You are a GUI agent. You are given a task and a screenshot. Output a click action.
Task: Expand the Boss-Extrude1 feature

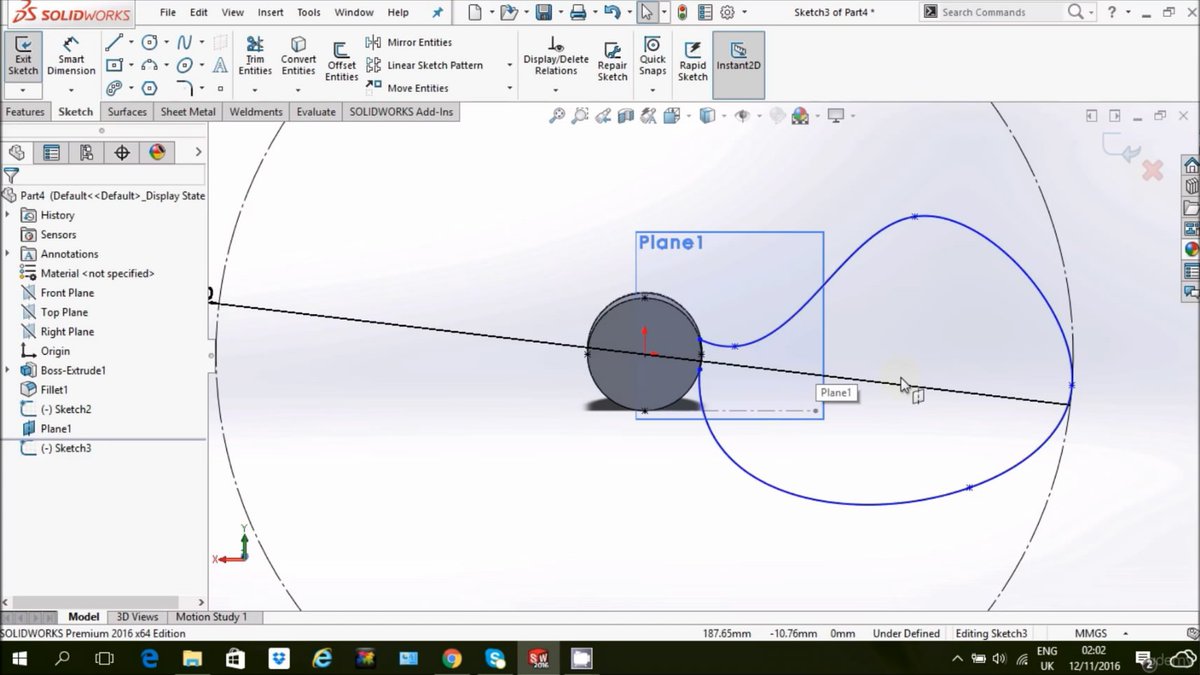tap(8, 370)
